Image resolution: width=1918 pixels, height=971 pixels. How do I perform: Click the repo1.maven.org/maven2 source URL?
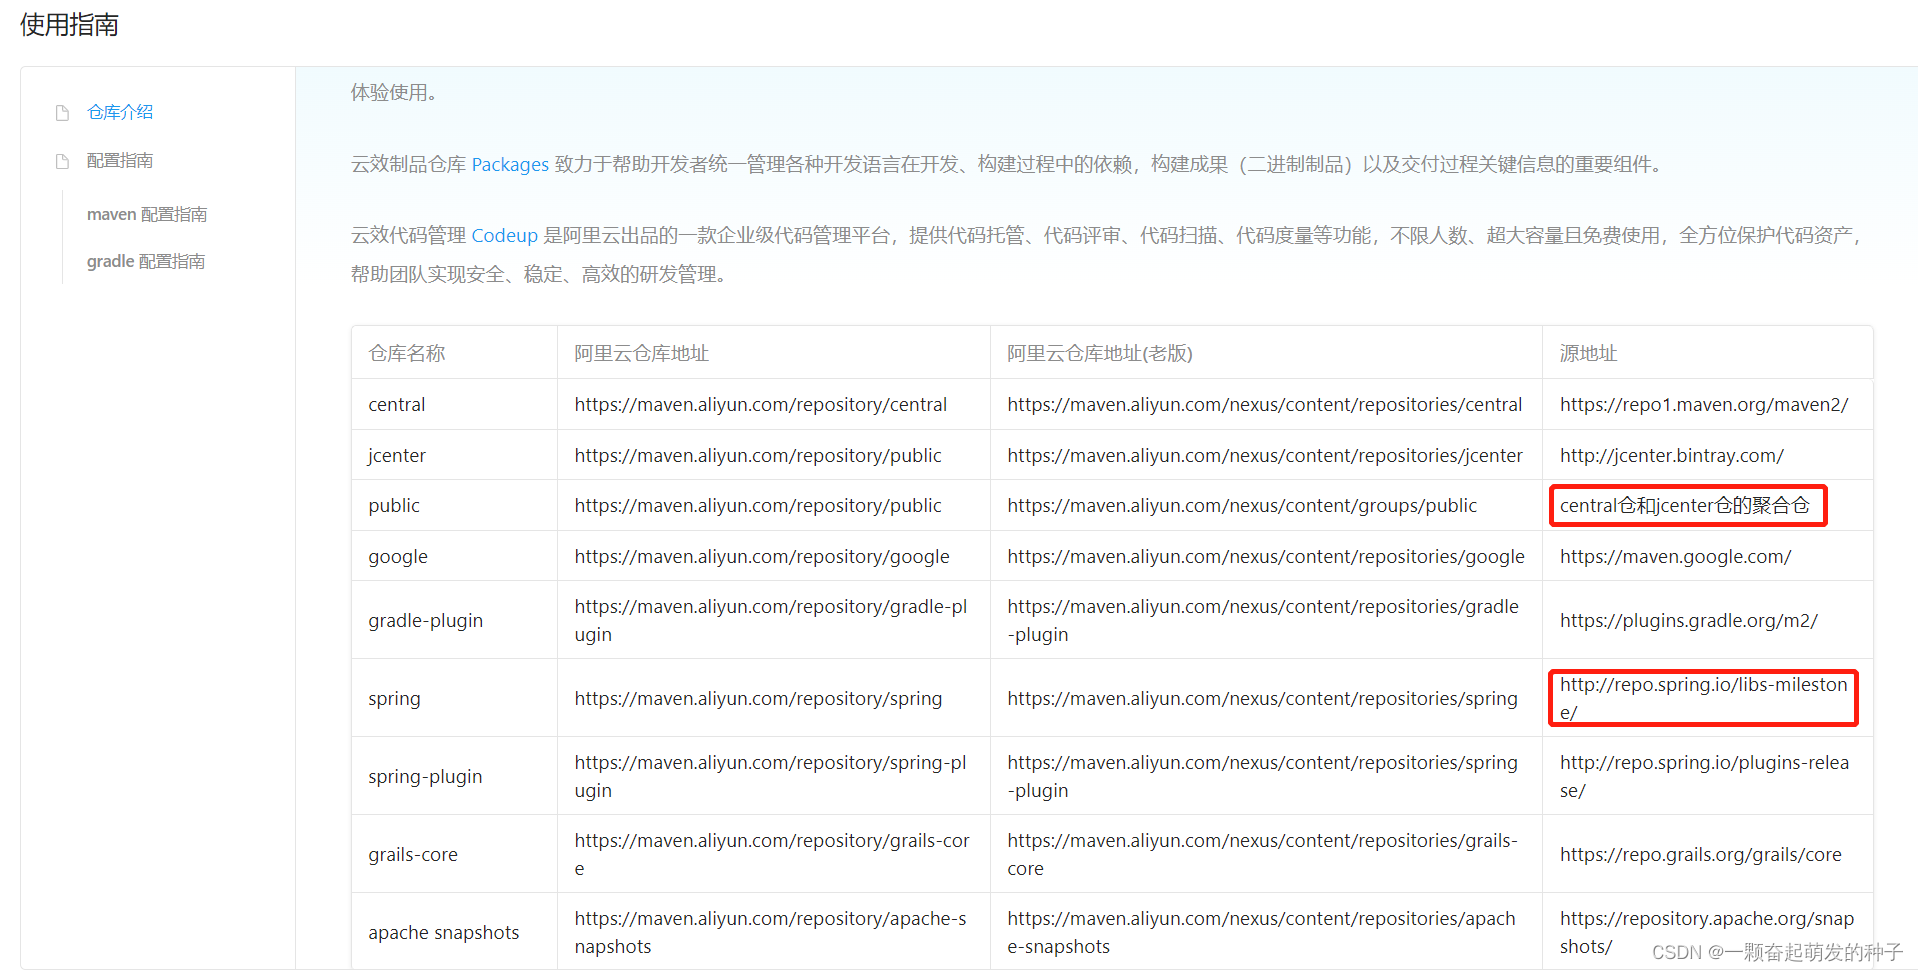[1704, 404]
